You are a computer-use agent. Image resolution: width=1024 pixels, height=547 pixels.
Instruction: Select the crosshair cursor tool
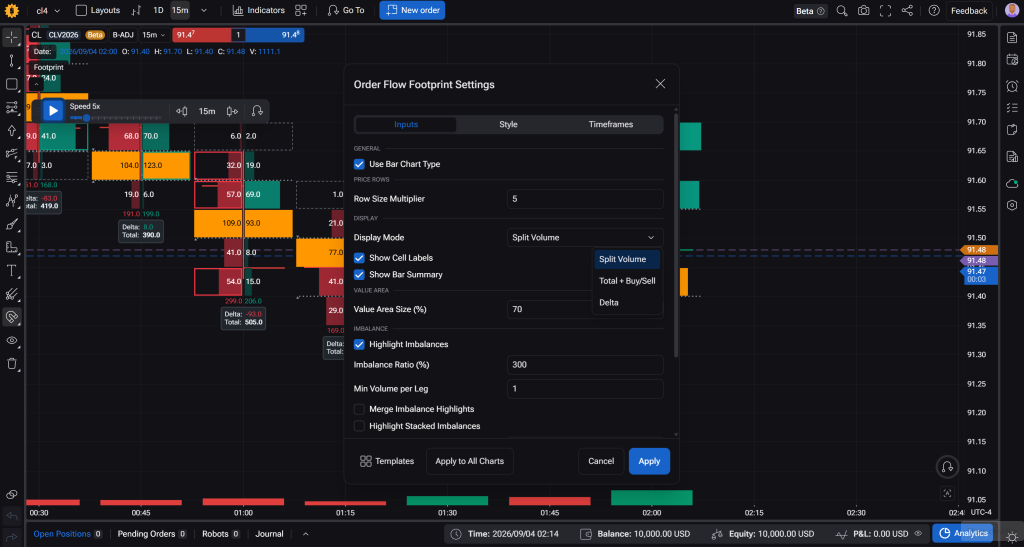pos(12,37)
